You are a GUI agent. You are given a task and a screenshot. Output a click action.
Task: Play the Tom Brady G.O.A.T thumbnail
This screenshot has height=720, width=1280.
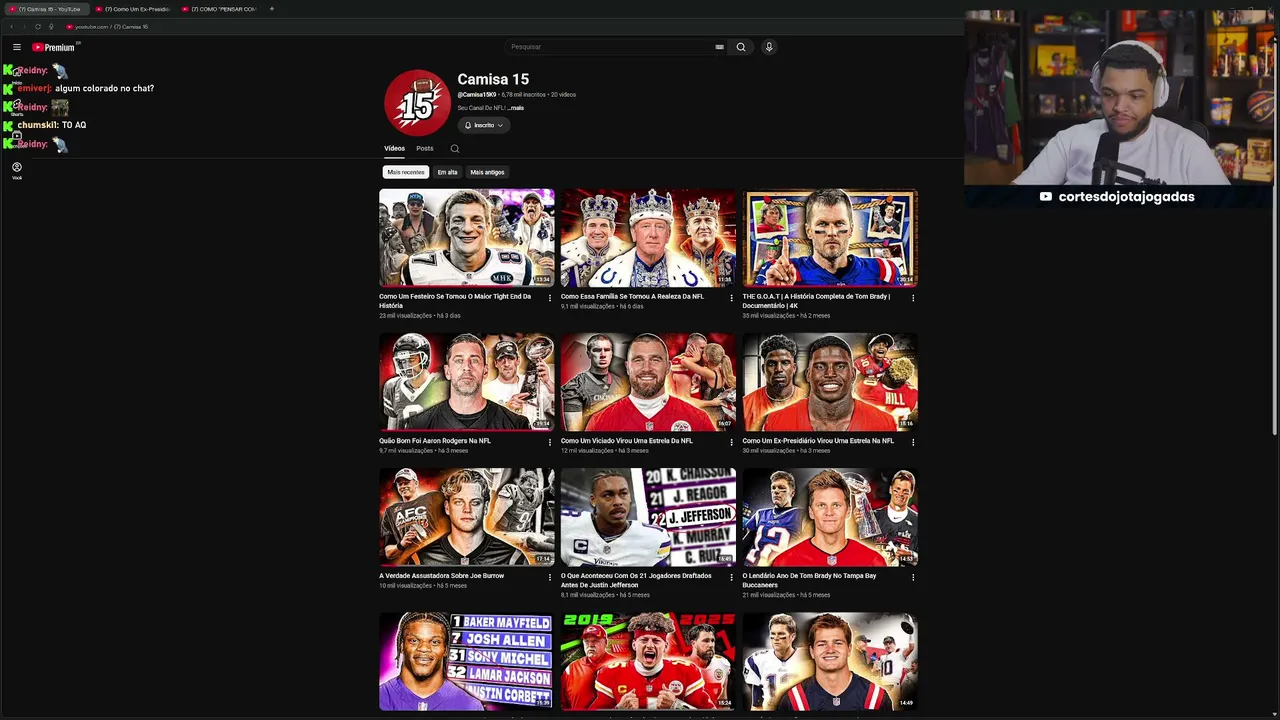click(830, 238)
